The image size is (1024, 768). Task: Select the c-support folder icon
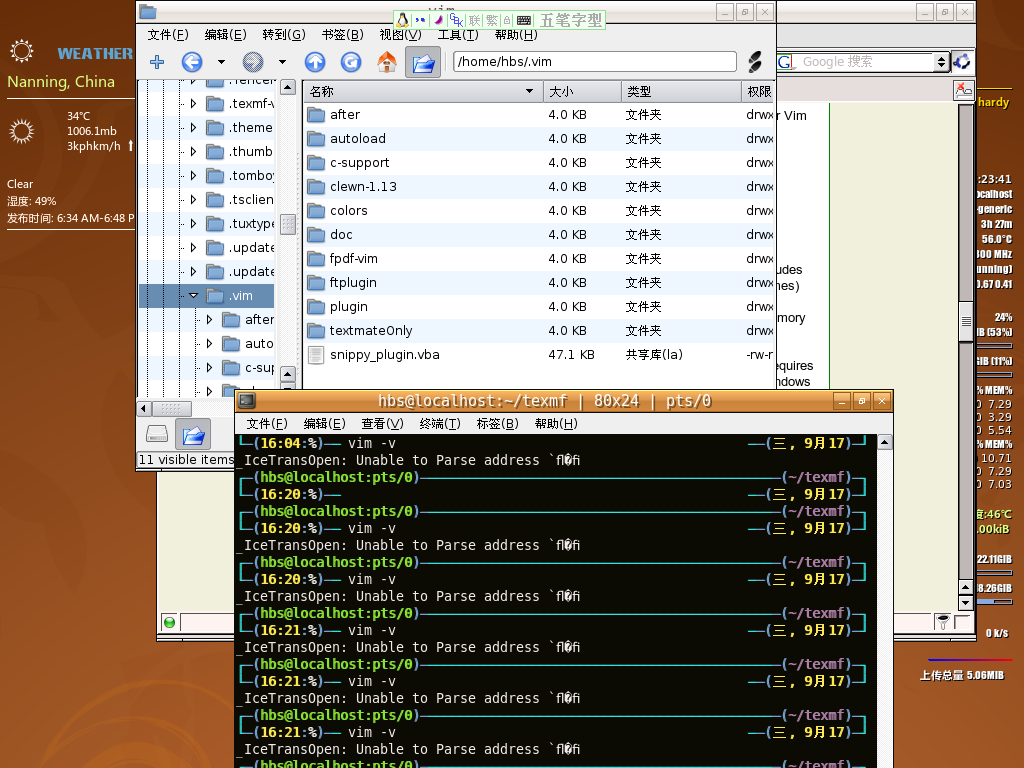(x=316, y=163)
